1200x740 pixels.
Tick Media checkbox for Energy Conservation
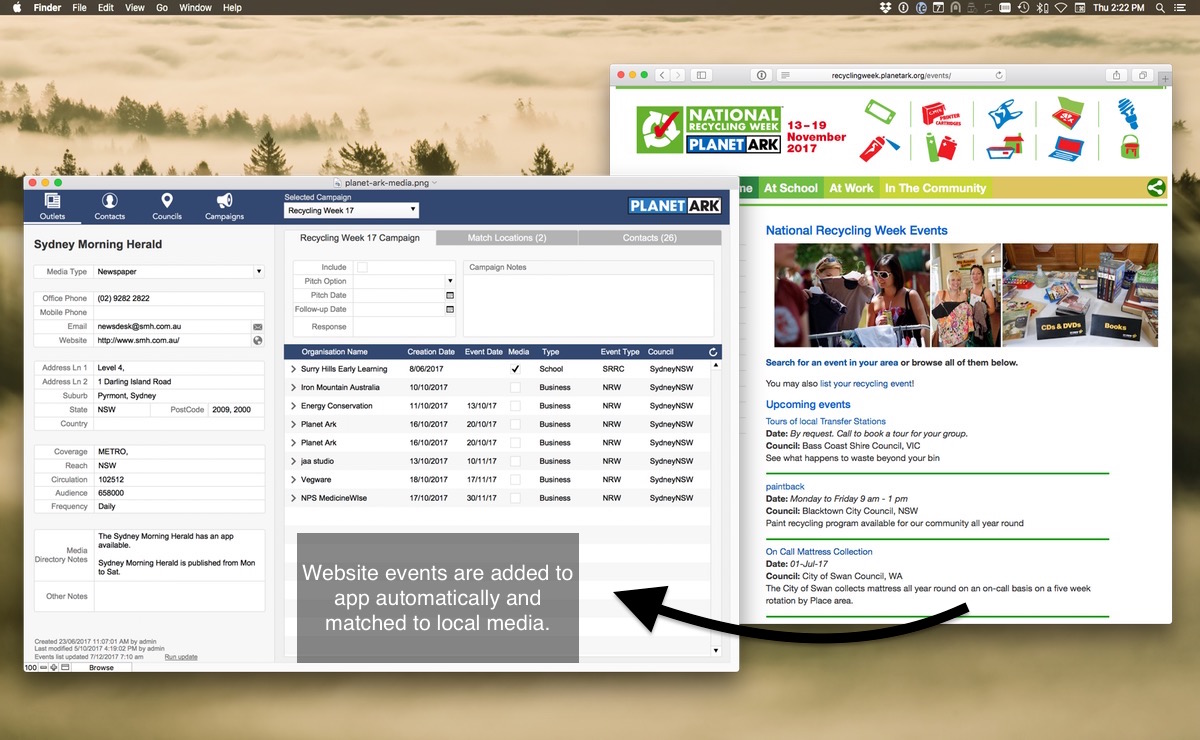[515, 406]
